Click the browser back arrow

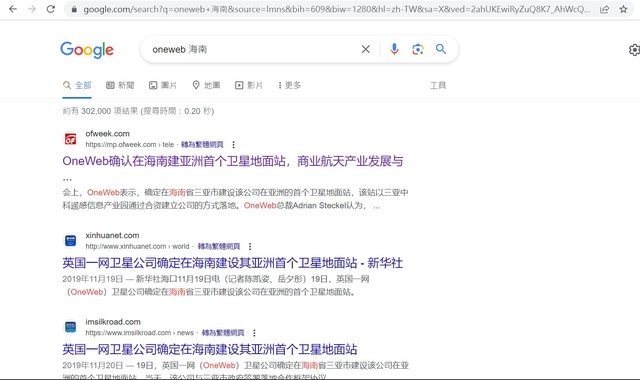coord(13,9)
